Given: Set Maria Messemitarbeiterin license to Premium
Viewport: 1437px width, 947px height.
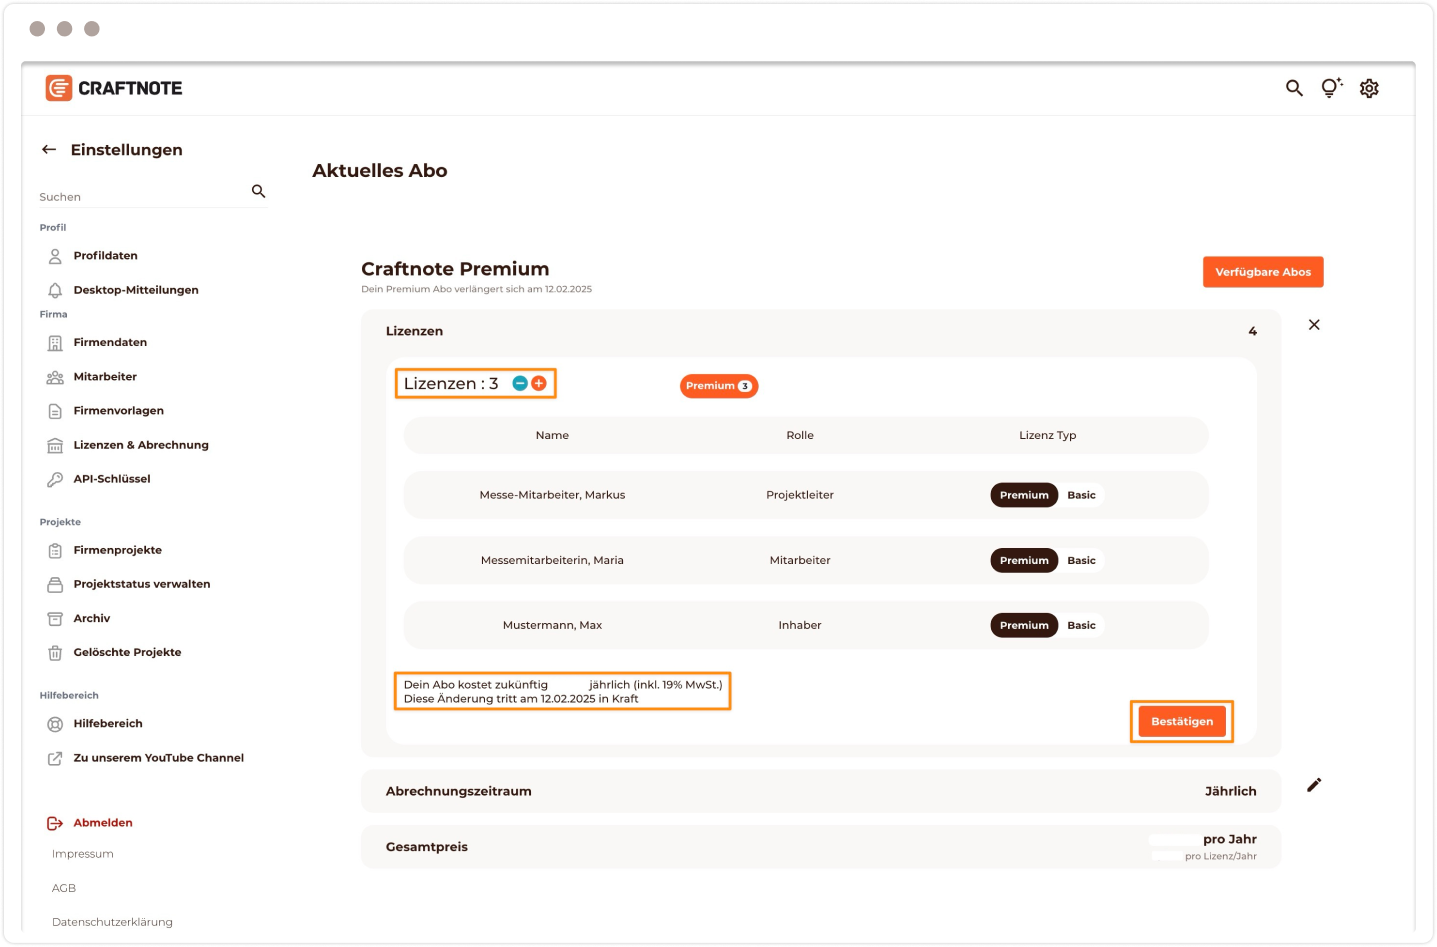Looking at the screenshot, I should click(1024, 561).
